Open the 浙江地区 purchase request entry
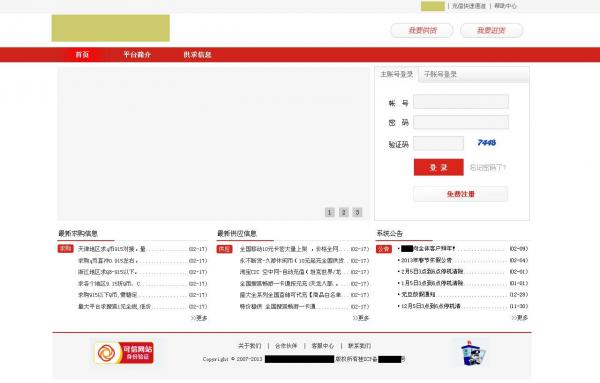Viewport: 600px width, 383px height. 108,272
